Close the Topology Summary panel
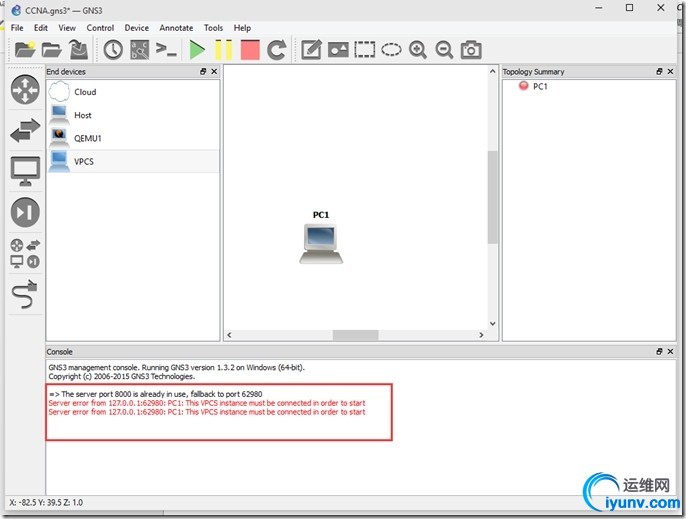This screenshot has height=519, width=686. 670,71
